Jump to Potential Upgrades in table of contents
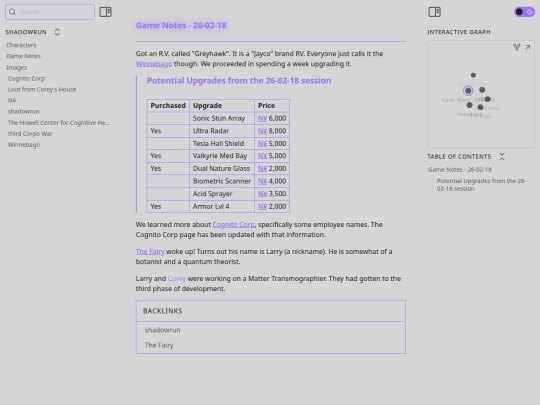The width and height of the screenshot is (540, 405). [x=481, y=185]
